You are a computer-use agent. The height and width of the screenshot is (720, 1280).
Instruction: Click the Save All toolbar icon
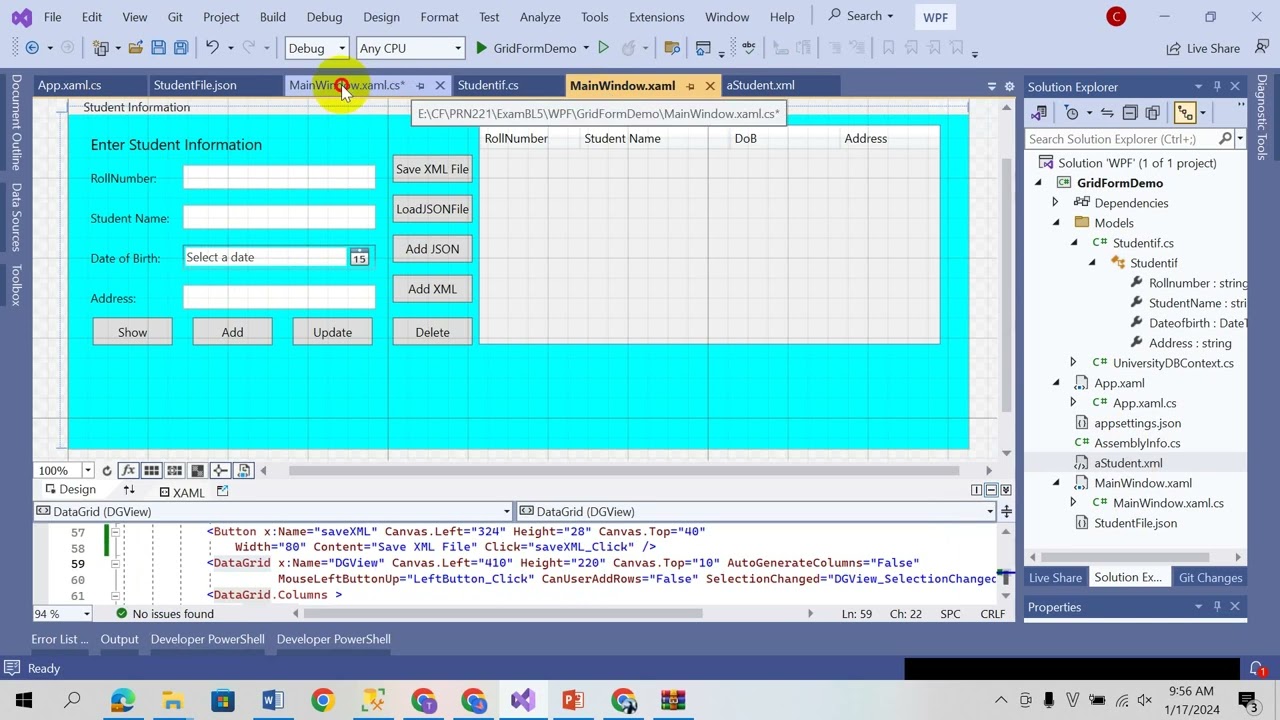tap(181, 48)
